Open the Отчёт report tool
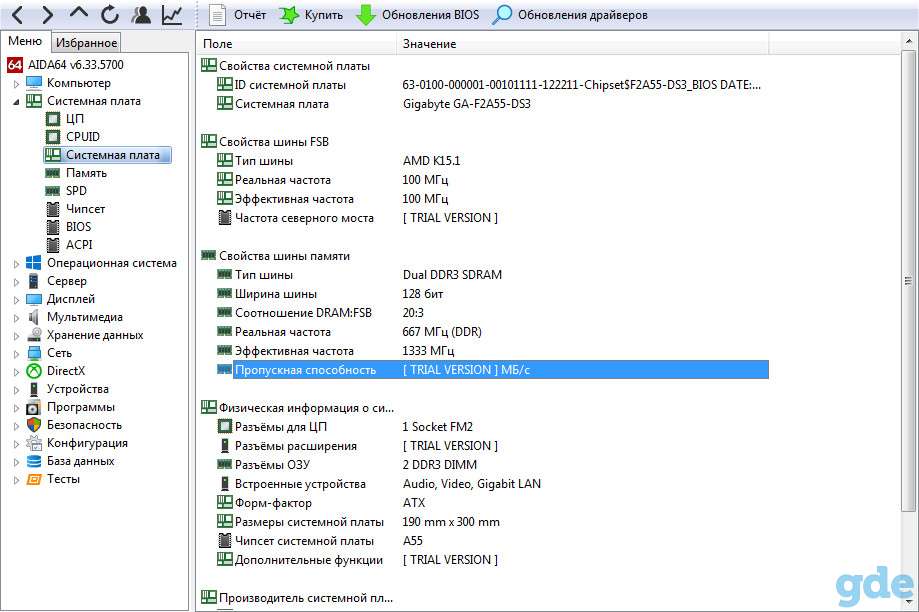The width and height of the screenshot is (919, 612). click(237, 15)
